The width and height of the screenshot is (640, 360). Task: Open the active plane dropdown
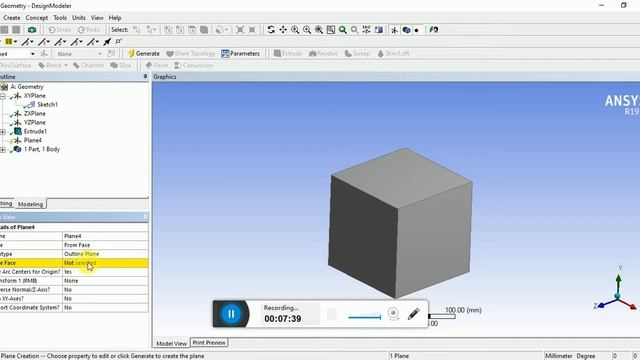33,54
